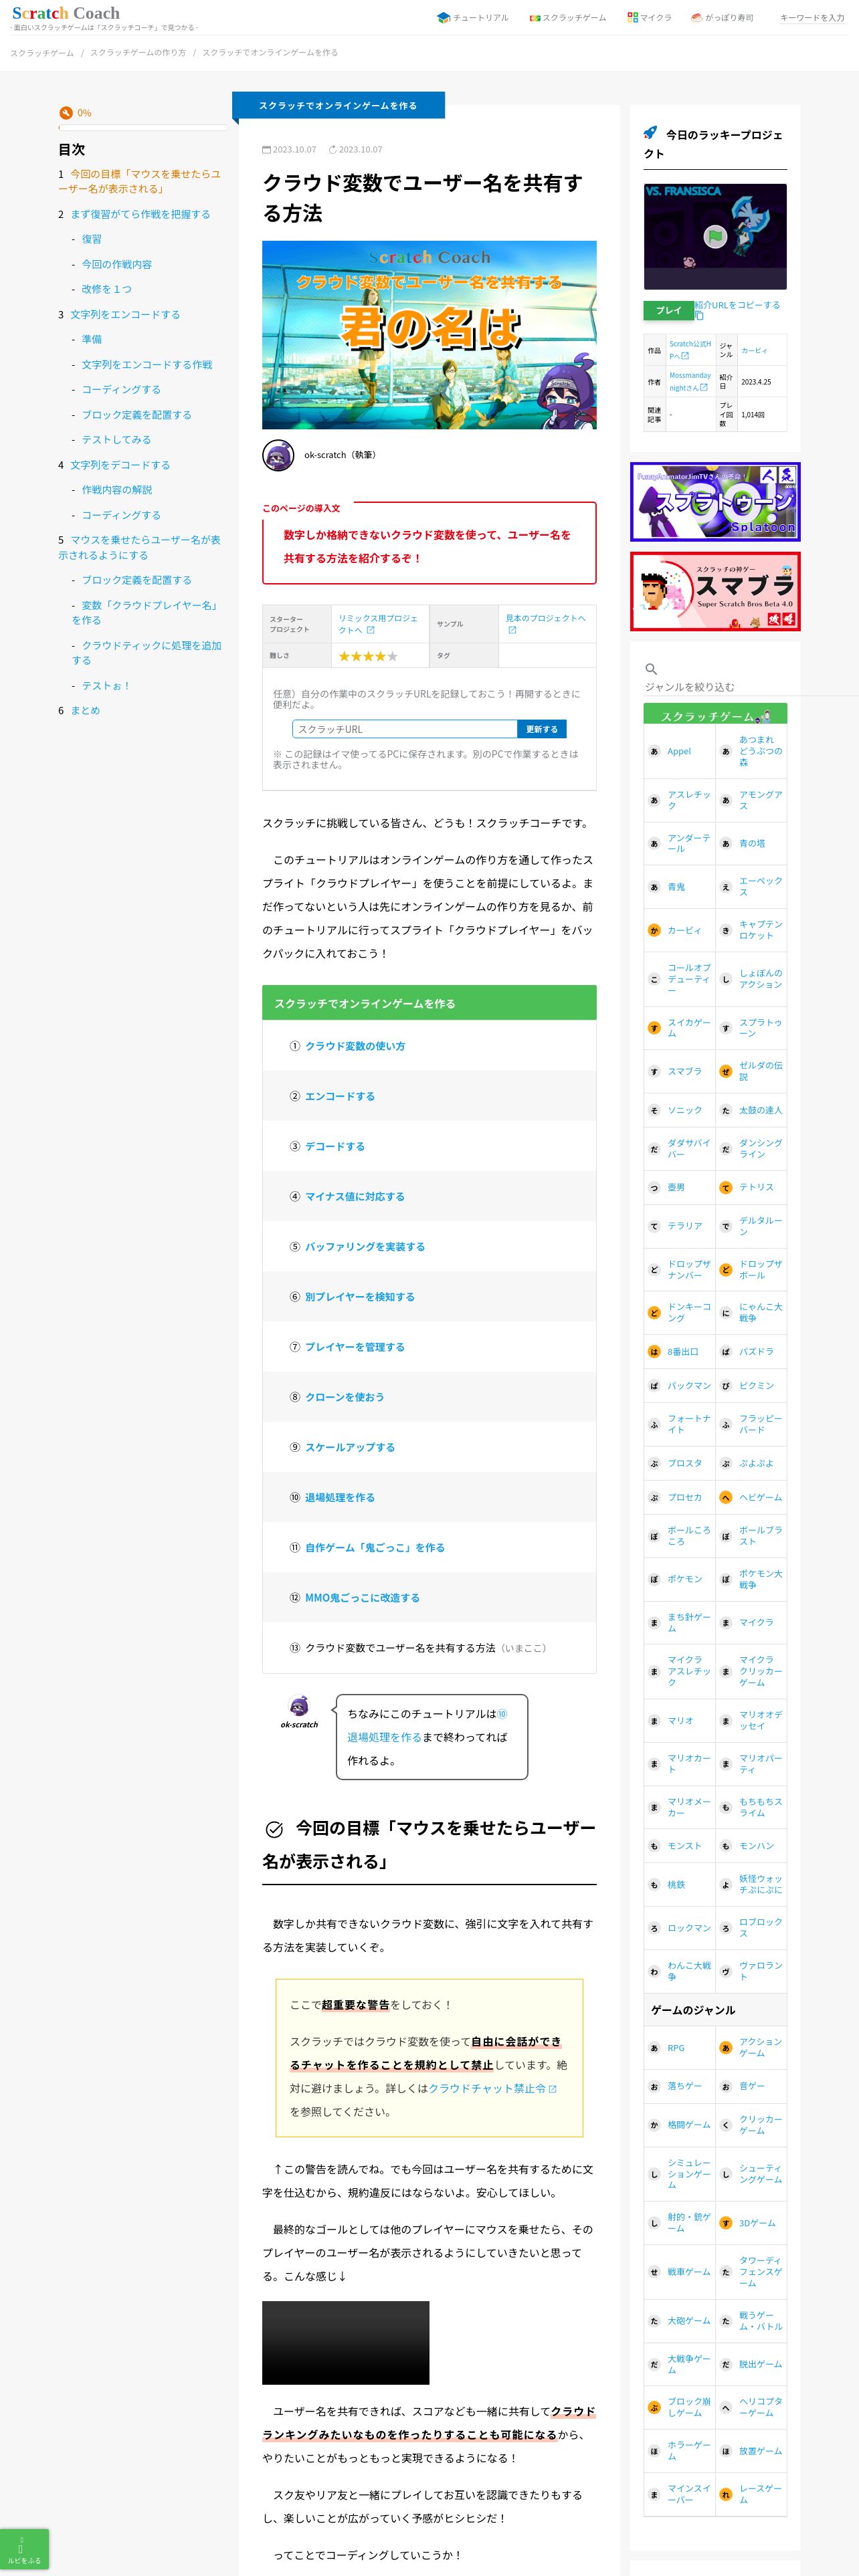Play the dark demo video
The image size is (859, 2576).
[345, 2343]
